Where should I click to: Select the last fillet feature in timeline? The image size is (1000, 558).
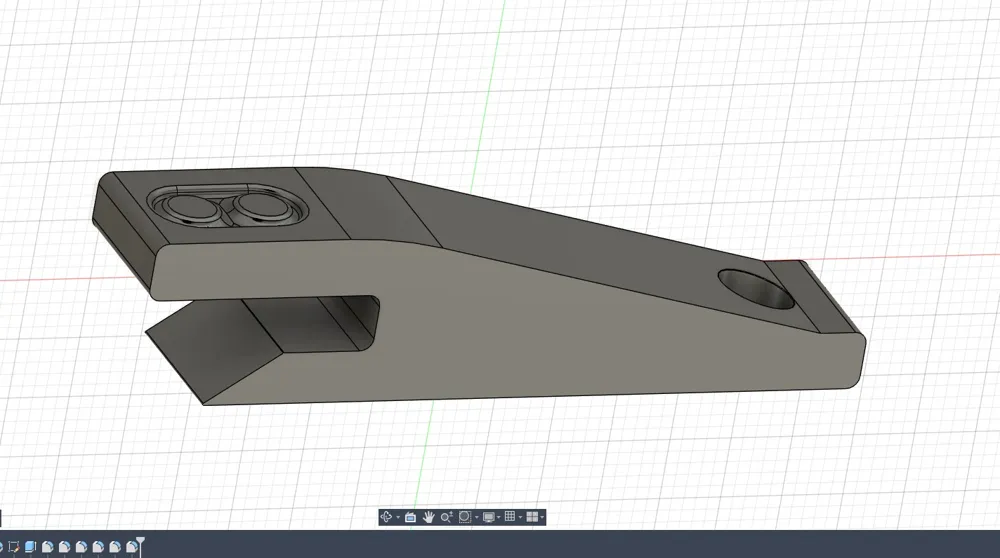pyautogui.click(x=131, y=547)
